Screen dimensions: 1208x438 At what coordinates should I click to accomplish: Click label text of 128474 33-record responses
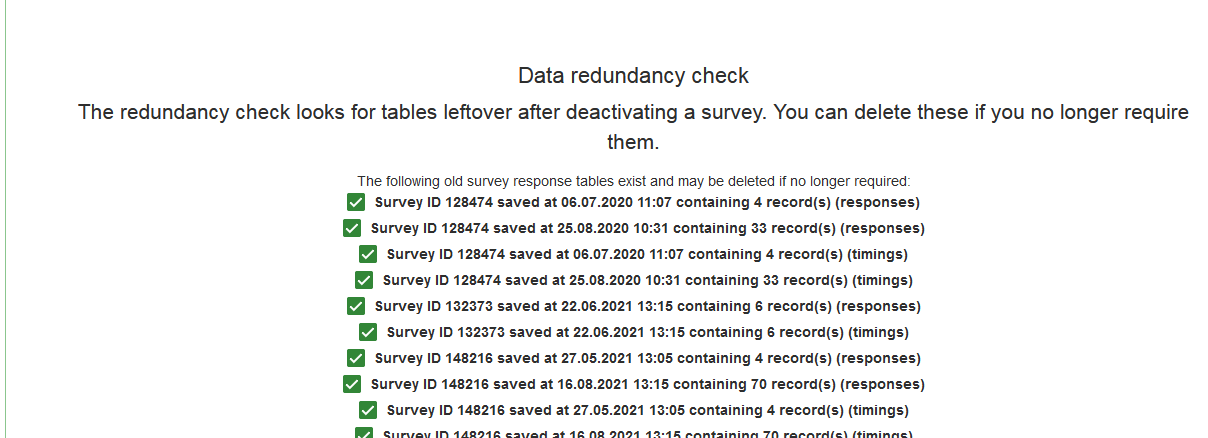(x=647, y=228)
